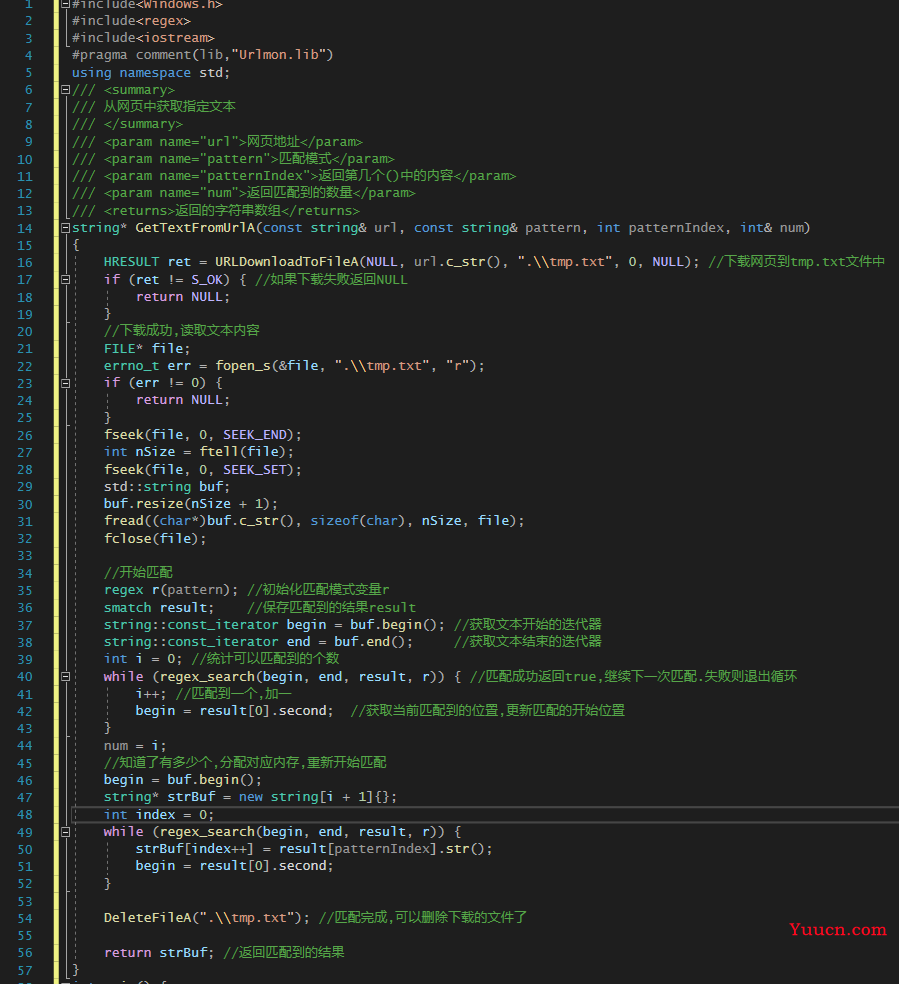Click the 'int index = 0;' current line
The height and width of the screenshot is (984, 899).
pos(159,815)
